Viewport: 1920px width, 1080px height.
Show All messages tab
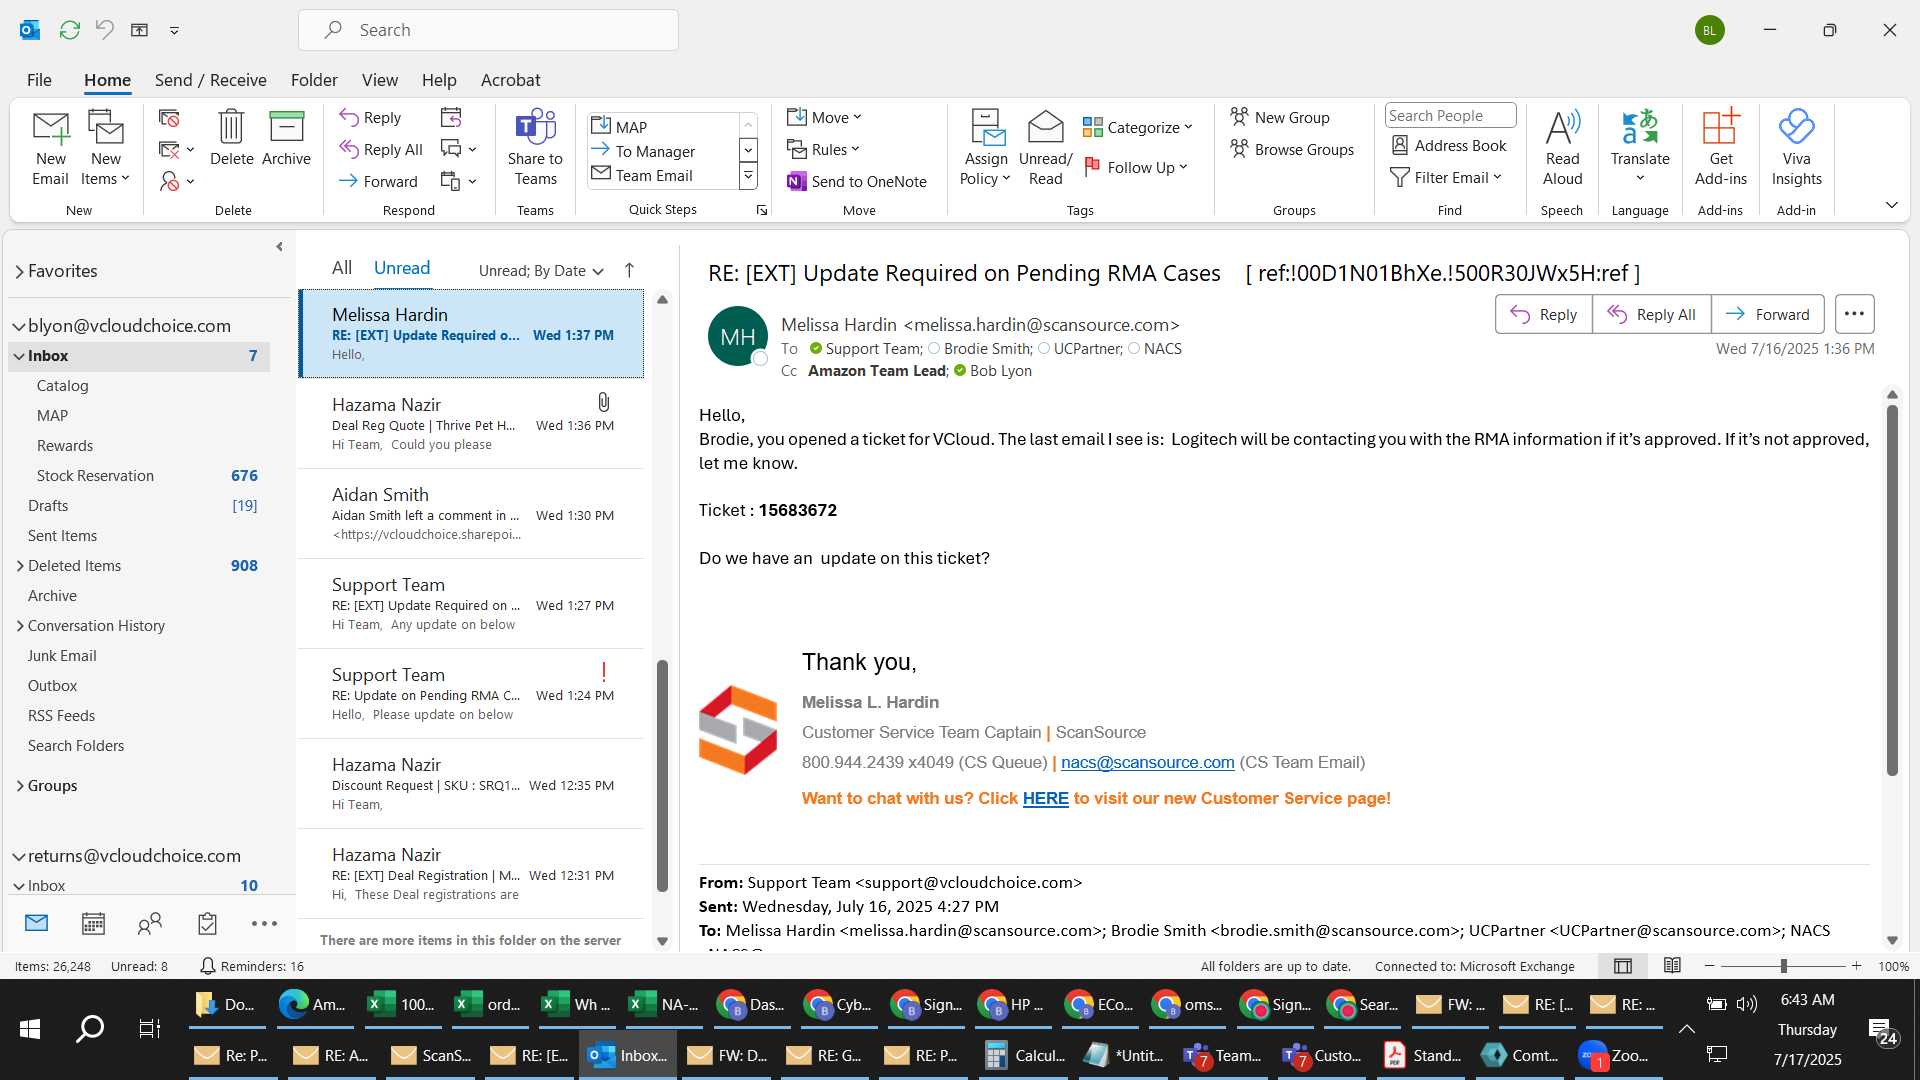[342, 267]
